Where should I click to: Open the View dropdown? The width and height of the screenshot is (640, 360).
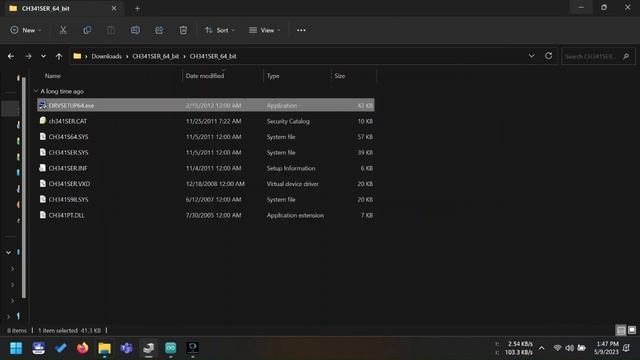coord(264,30)
